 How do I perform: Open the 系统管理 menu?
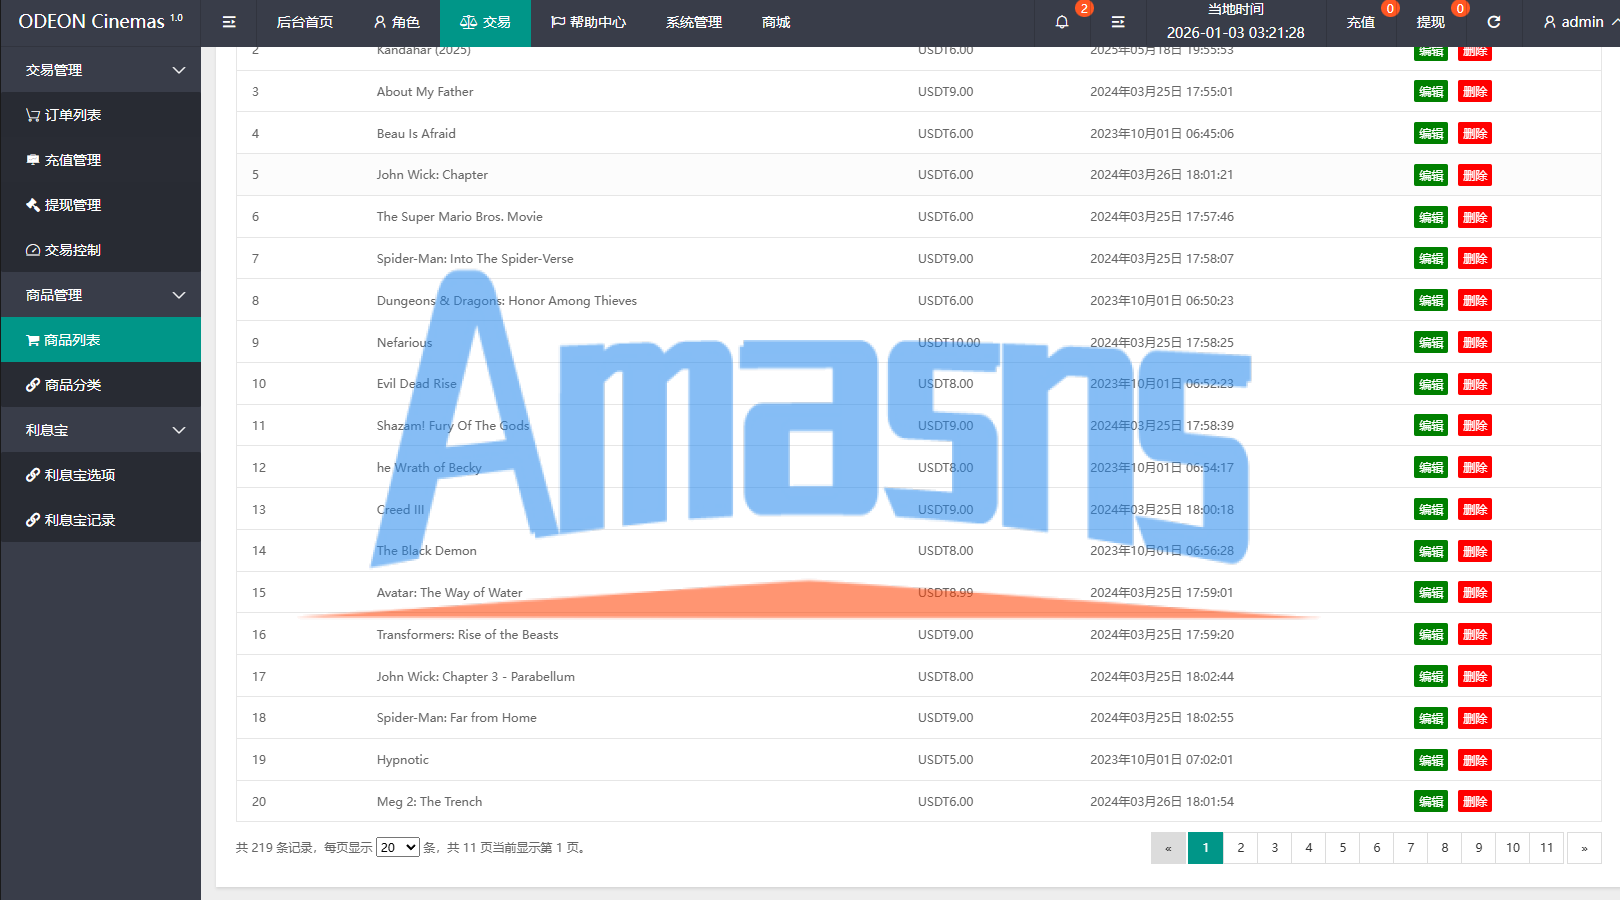tap(694, 22)
